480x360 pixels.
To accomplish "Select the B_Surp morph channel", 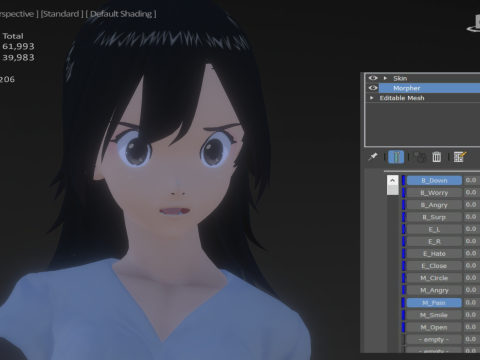I will 434,217.
